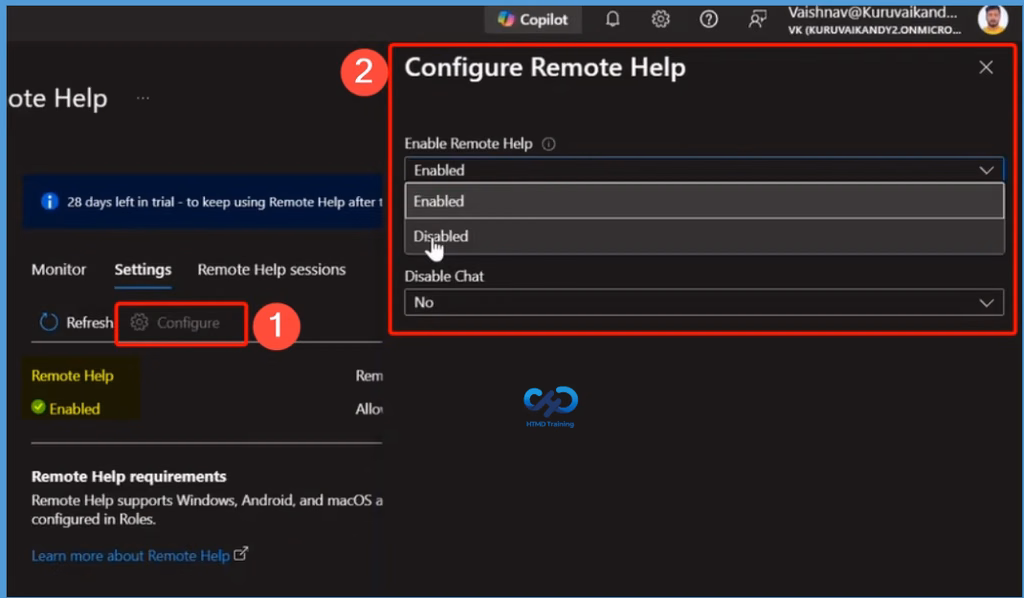The width and height of the screenshot is (1024, 598).
Task: Click the Enable Remote Help info icon
Action: pyautogui.click(x=549, y=144)
